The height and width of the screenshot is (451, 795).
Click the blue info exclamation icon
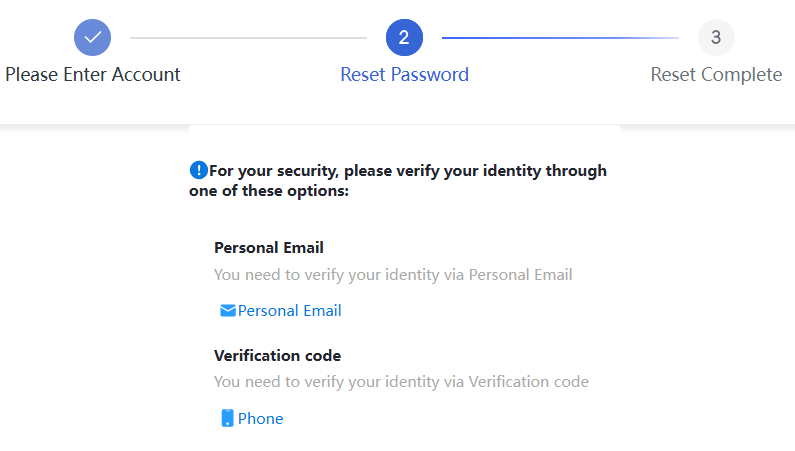click(198, 170)
